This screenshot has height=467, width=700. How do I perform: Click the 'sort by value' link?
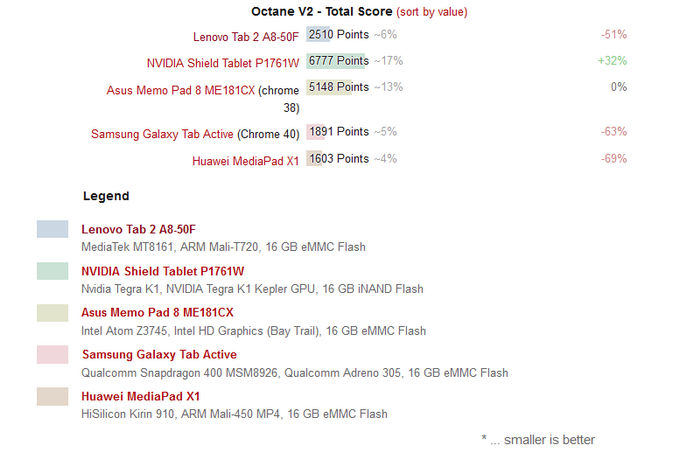click(x=432, y=12)
